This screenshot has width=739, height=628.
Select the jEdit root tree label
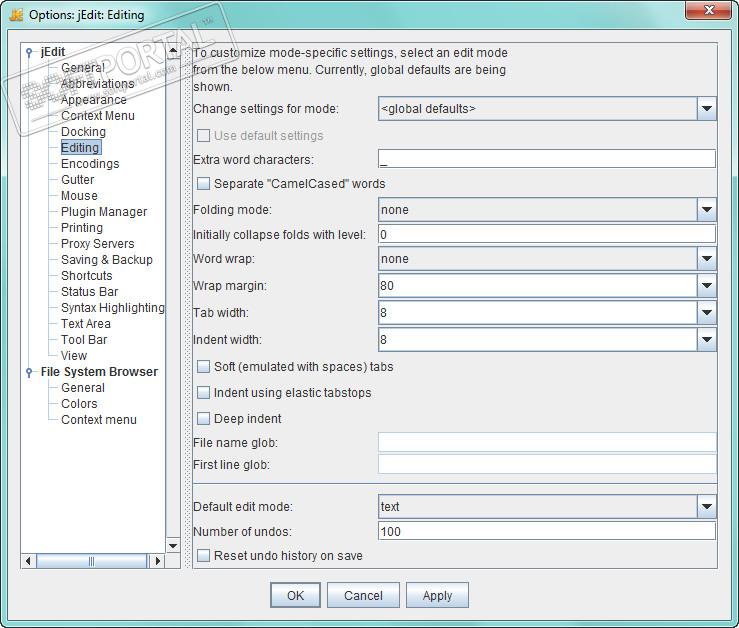click(53, 52)
